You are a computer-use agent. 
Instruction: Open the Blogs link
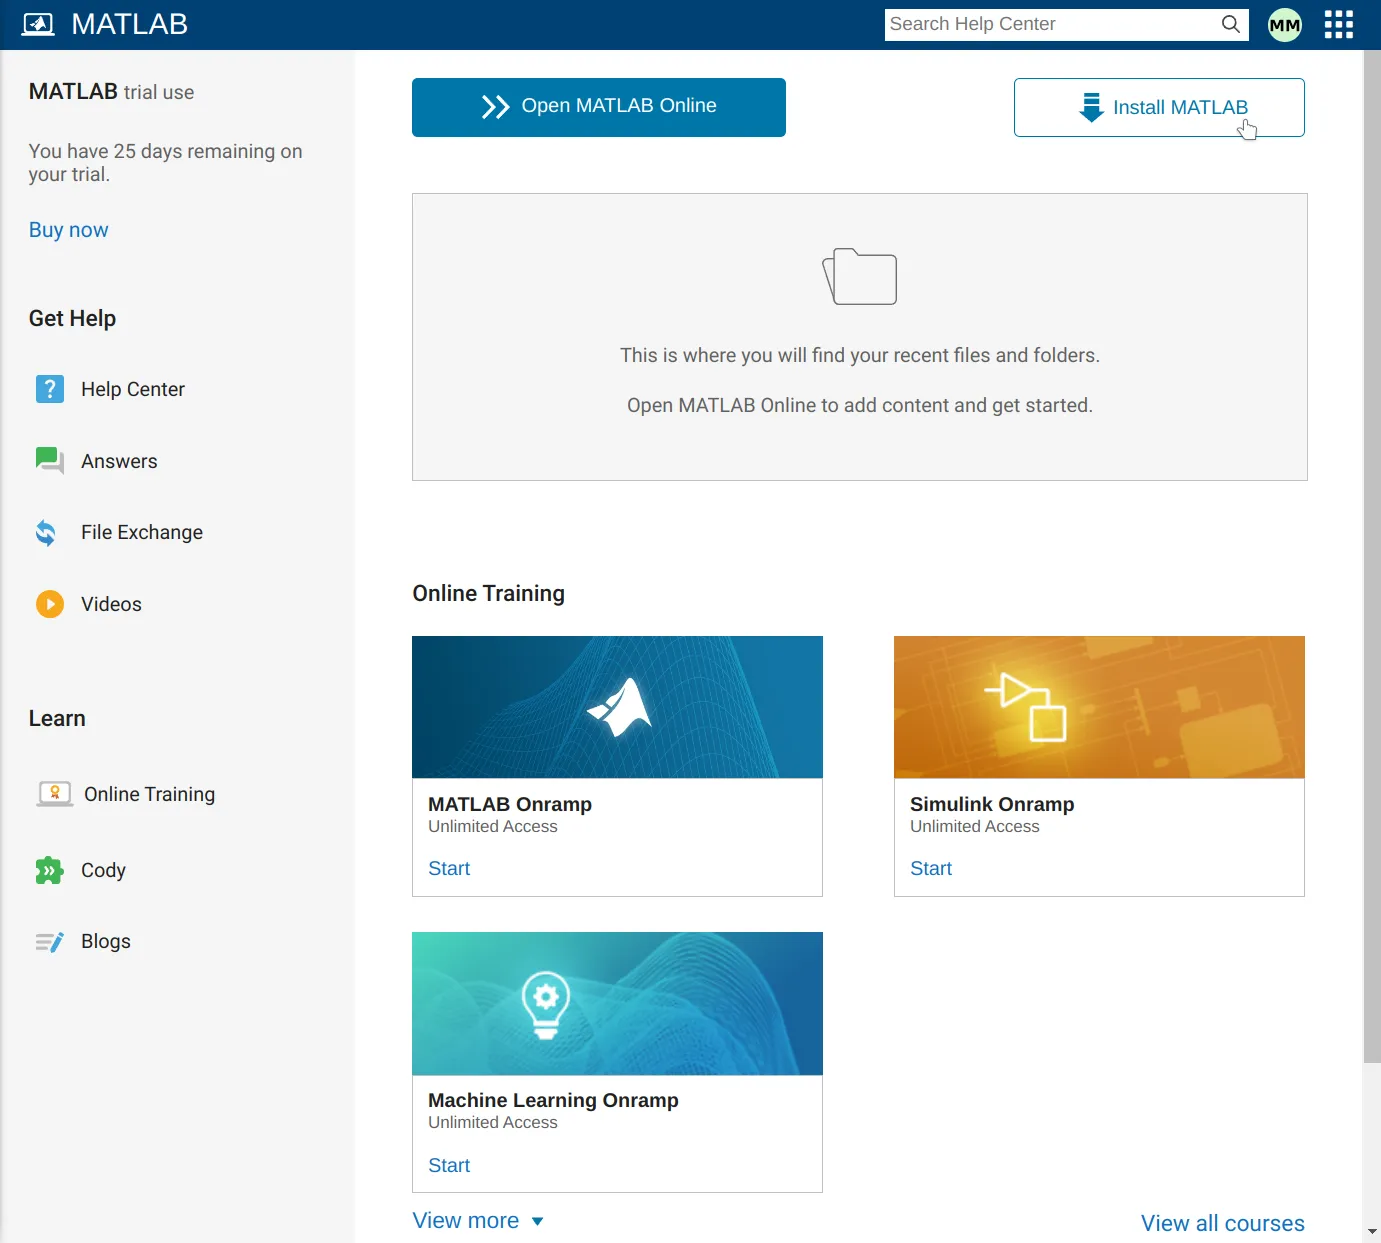click(106, 941)
